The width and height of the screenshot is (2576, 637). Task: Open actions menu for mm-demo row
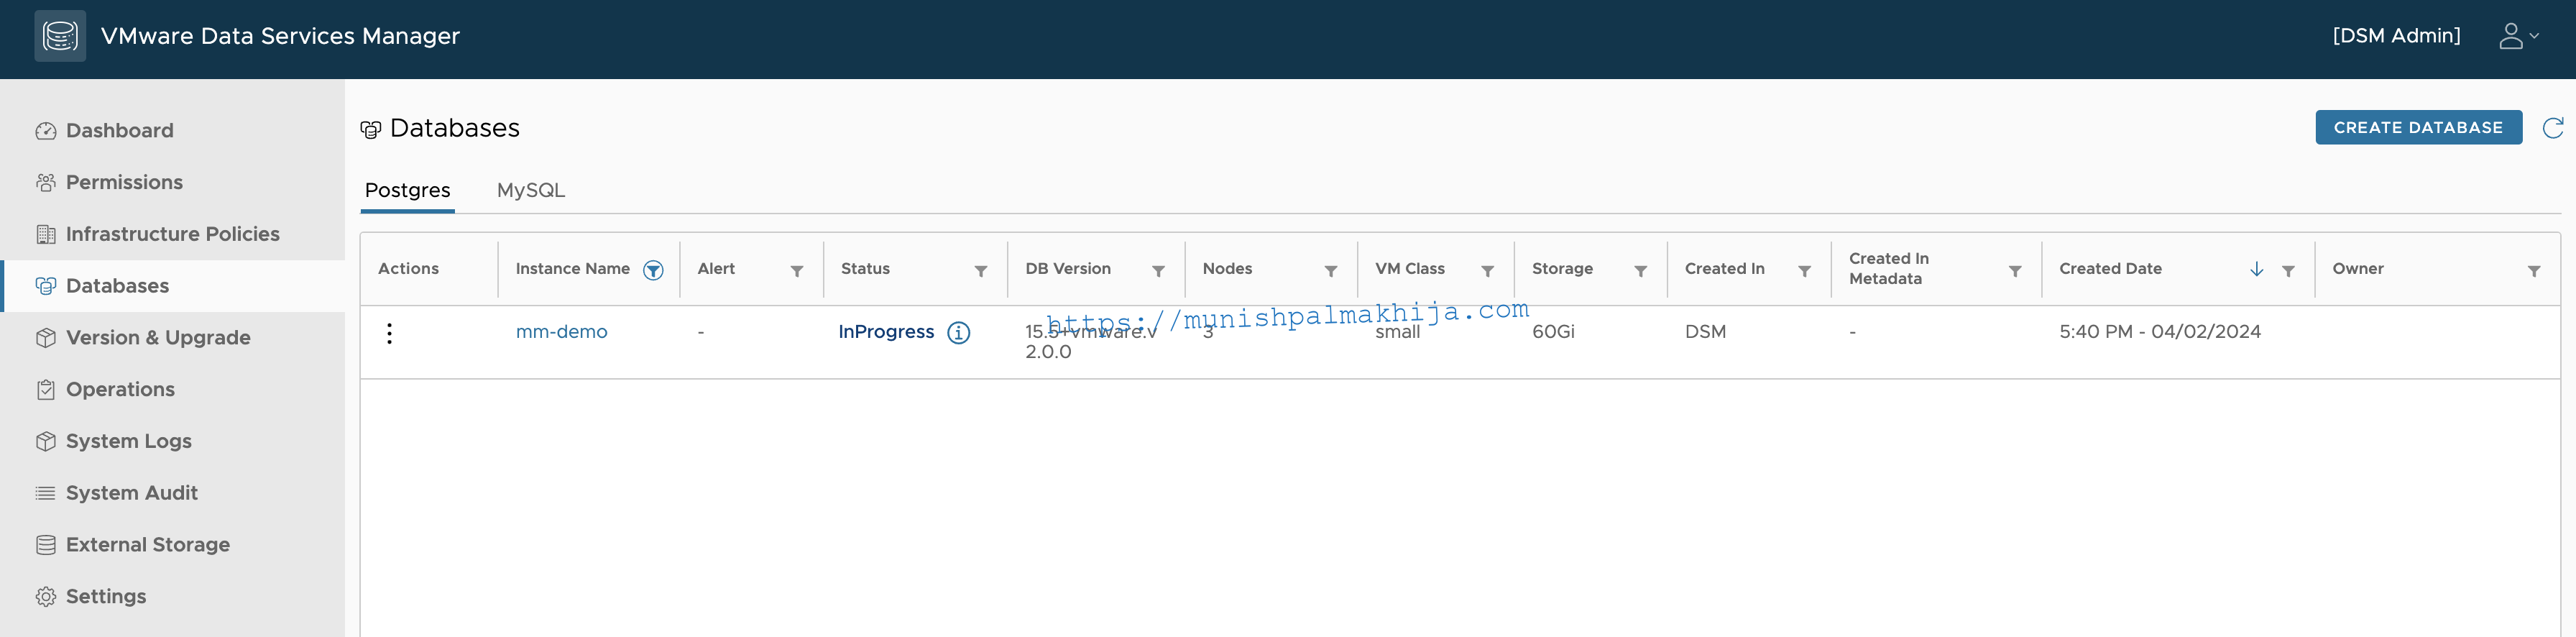click(389, 333)
